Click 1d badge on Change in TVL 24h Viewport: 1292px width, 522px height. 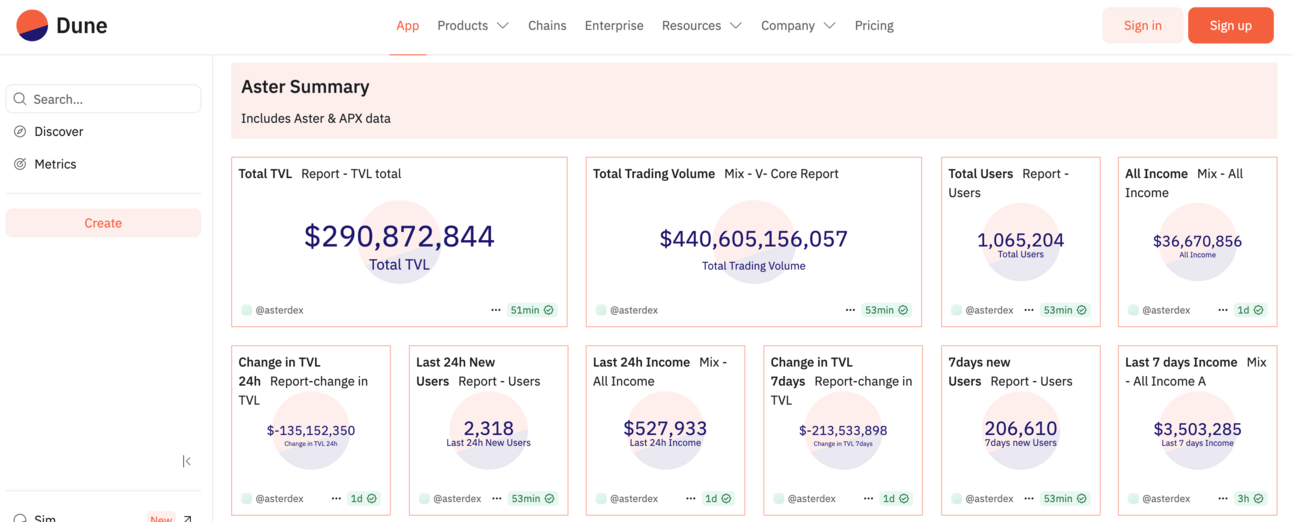click(364, 498)
